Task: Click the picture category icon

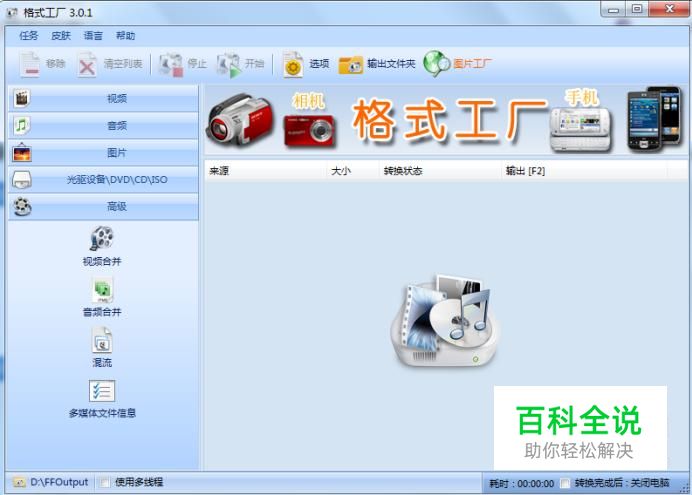Action: (22, 153)
